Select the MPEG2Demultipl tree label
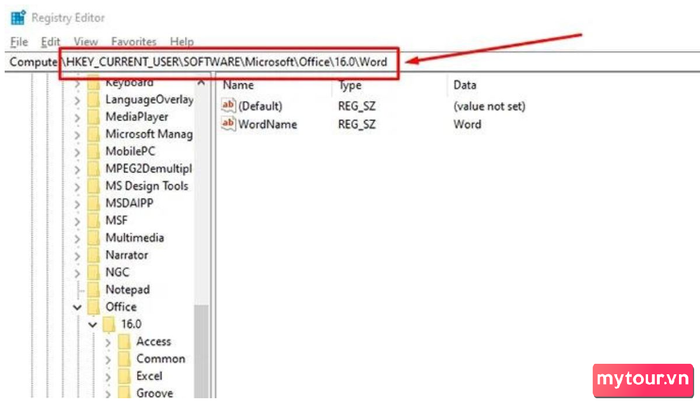700x405 pixels. (x=149, y=169)
